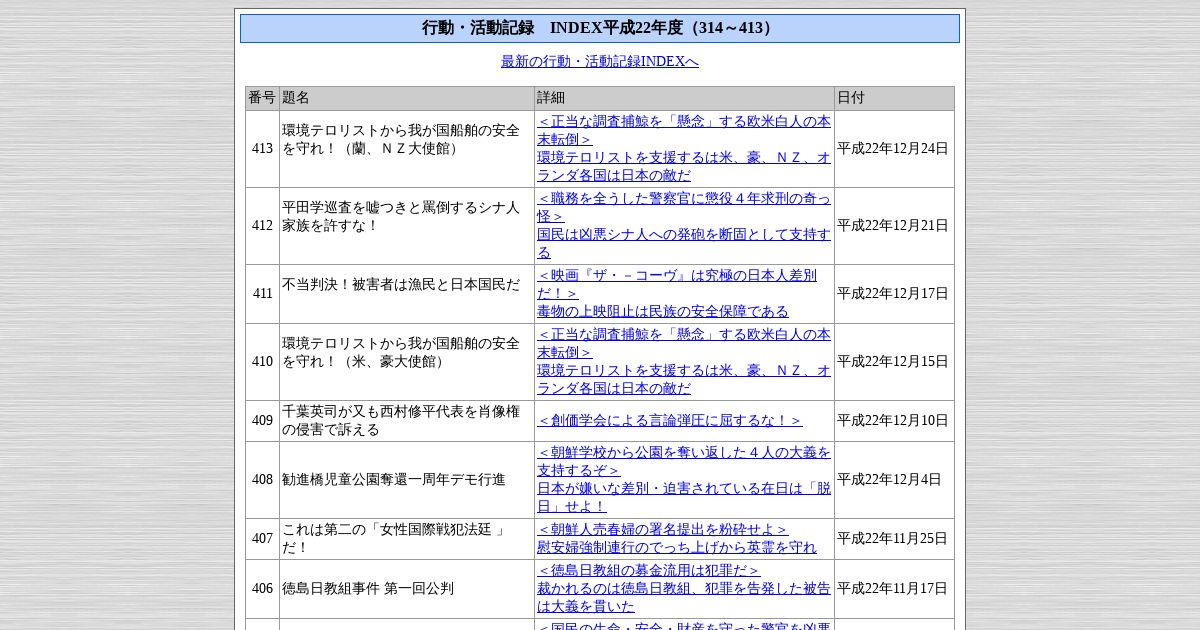This screenshot has width=1200, height=630.
Task: Click title 環境テロリストから我が国船舶の安全を守れ！（米、豪大使館）
Action: (401, 352)
